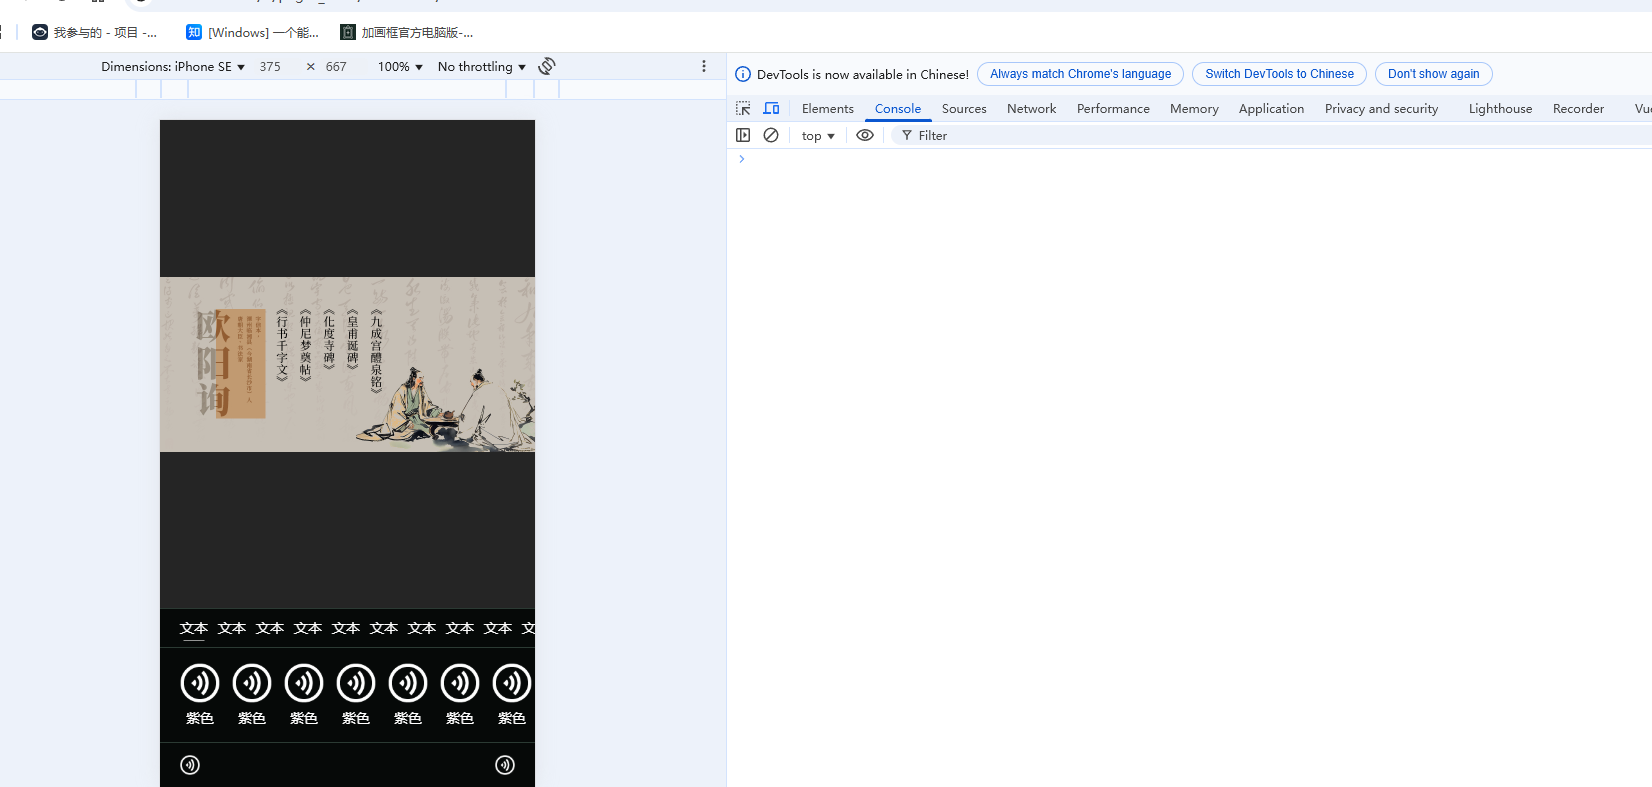Click the fifth 紫色 circular sound icon
This screenshot has height=787, width=1652.
pyautogui.click(x=408, y=683)
